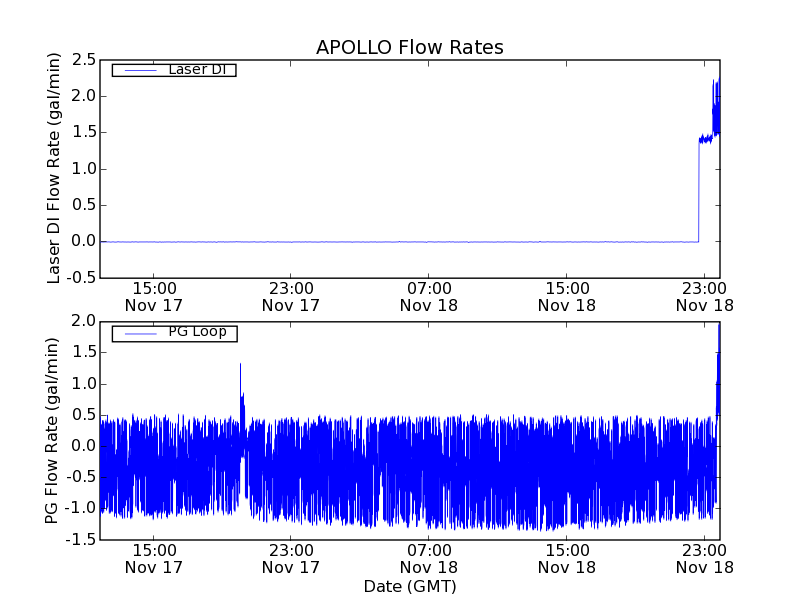Viewport: 800px width, 600px height.
Task: Click 15:00 Nov 17 tick under top plot
Action: click(153, 295)
